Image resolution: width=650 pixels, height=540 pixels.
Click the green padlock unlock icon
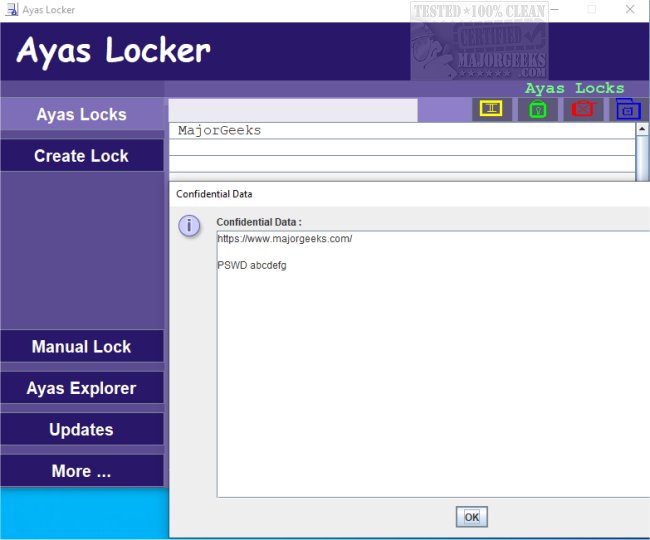click(x=537, y=109)
